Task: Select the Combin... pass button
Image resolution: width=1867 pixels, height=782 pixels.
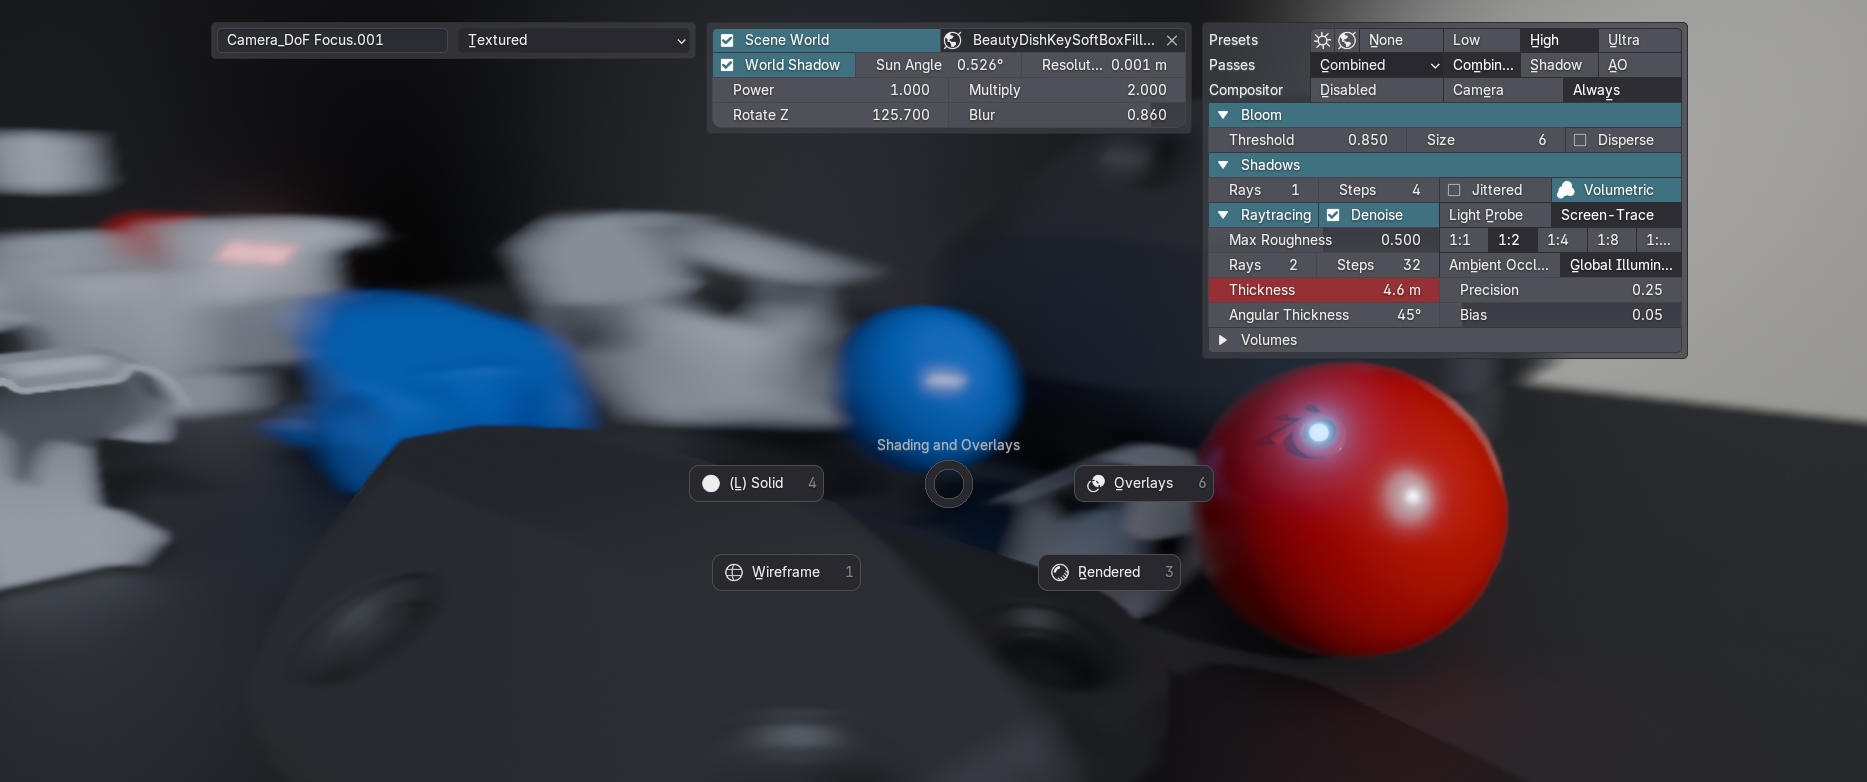Action: point(1483,65)
